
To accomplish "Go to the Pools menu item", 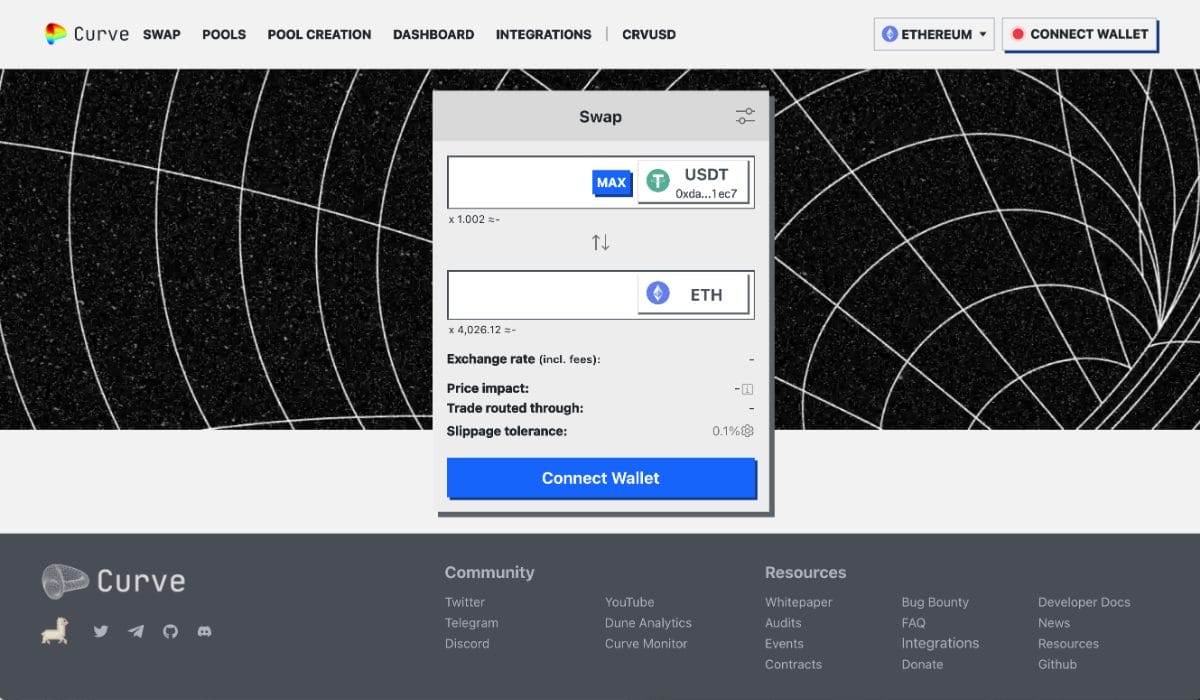I will pos(224,34).
